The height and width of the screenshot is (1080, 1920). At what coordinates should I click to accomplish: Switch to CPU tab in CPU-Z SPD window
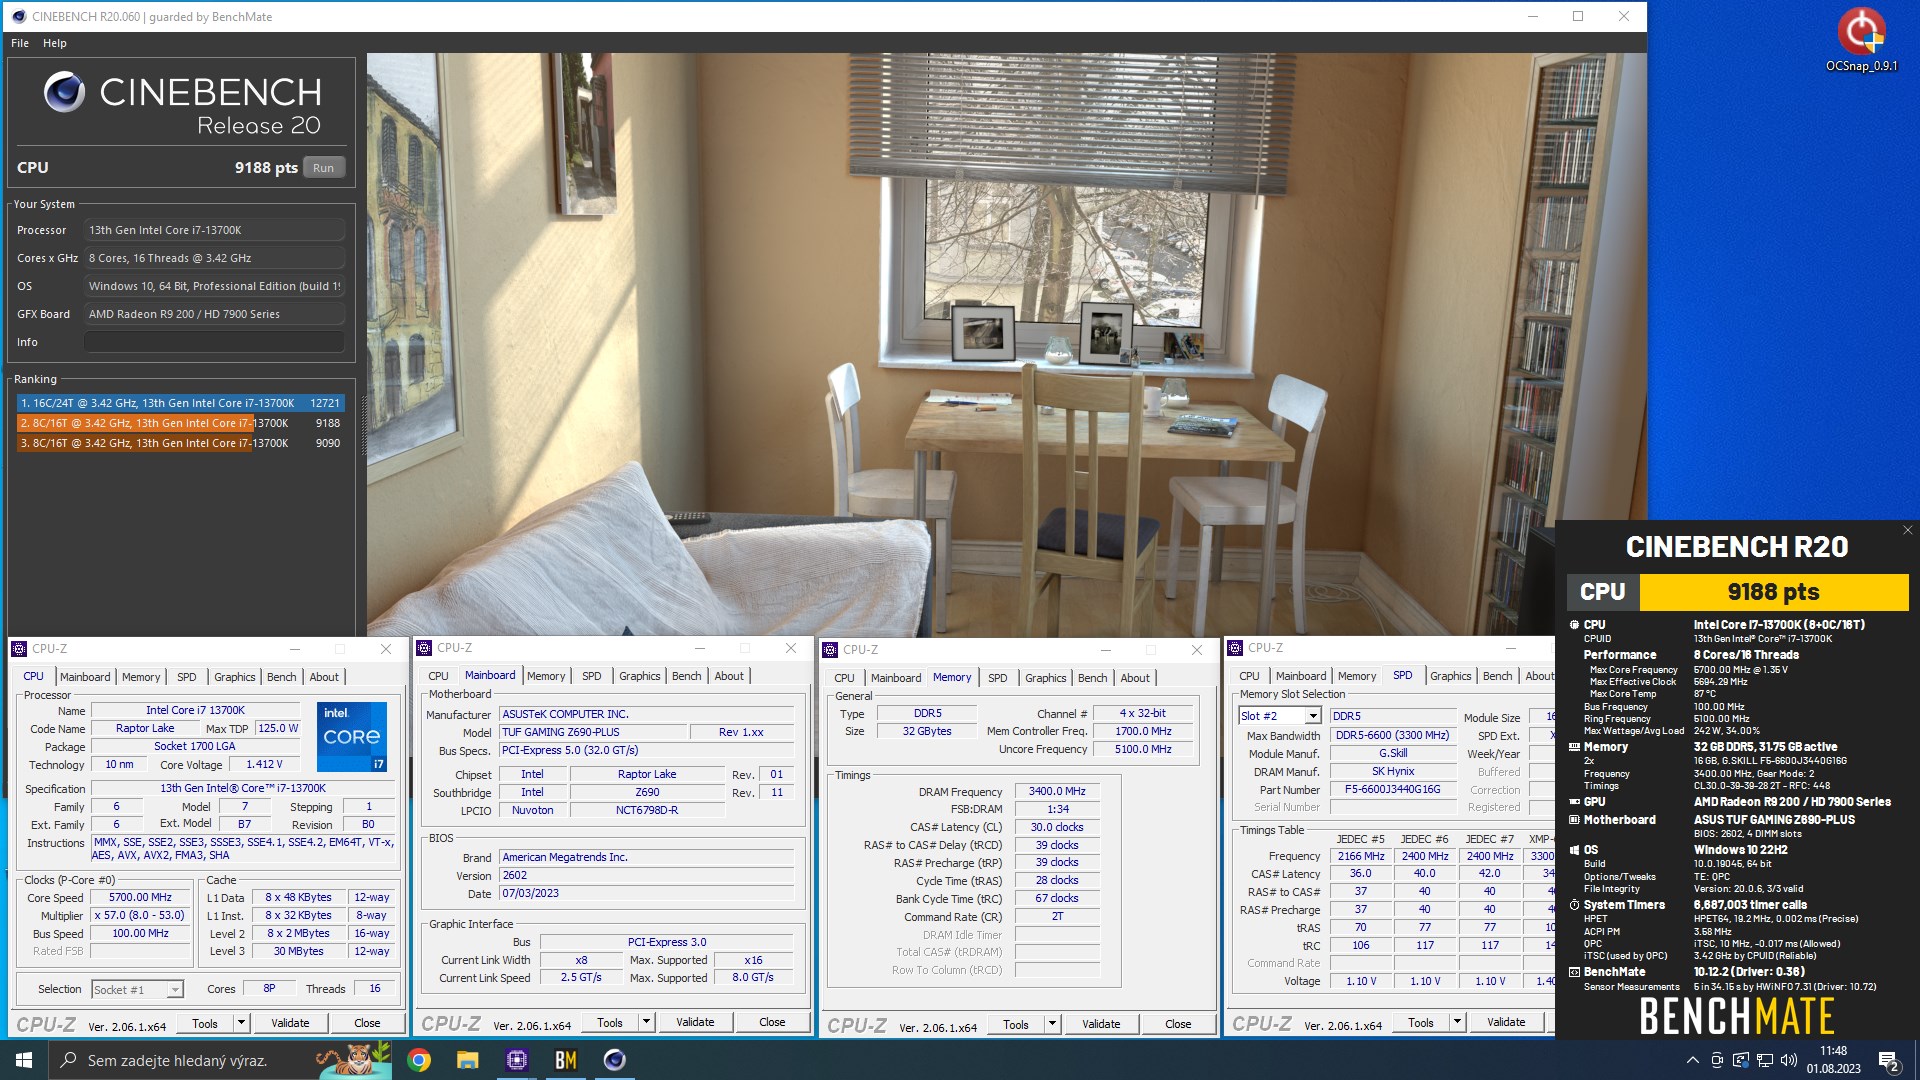(x=1249, y=676)
